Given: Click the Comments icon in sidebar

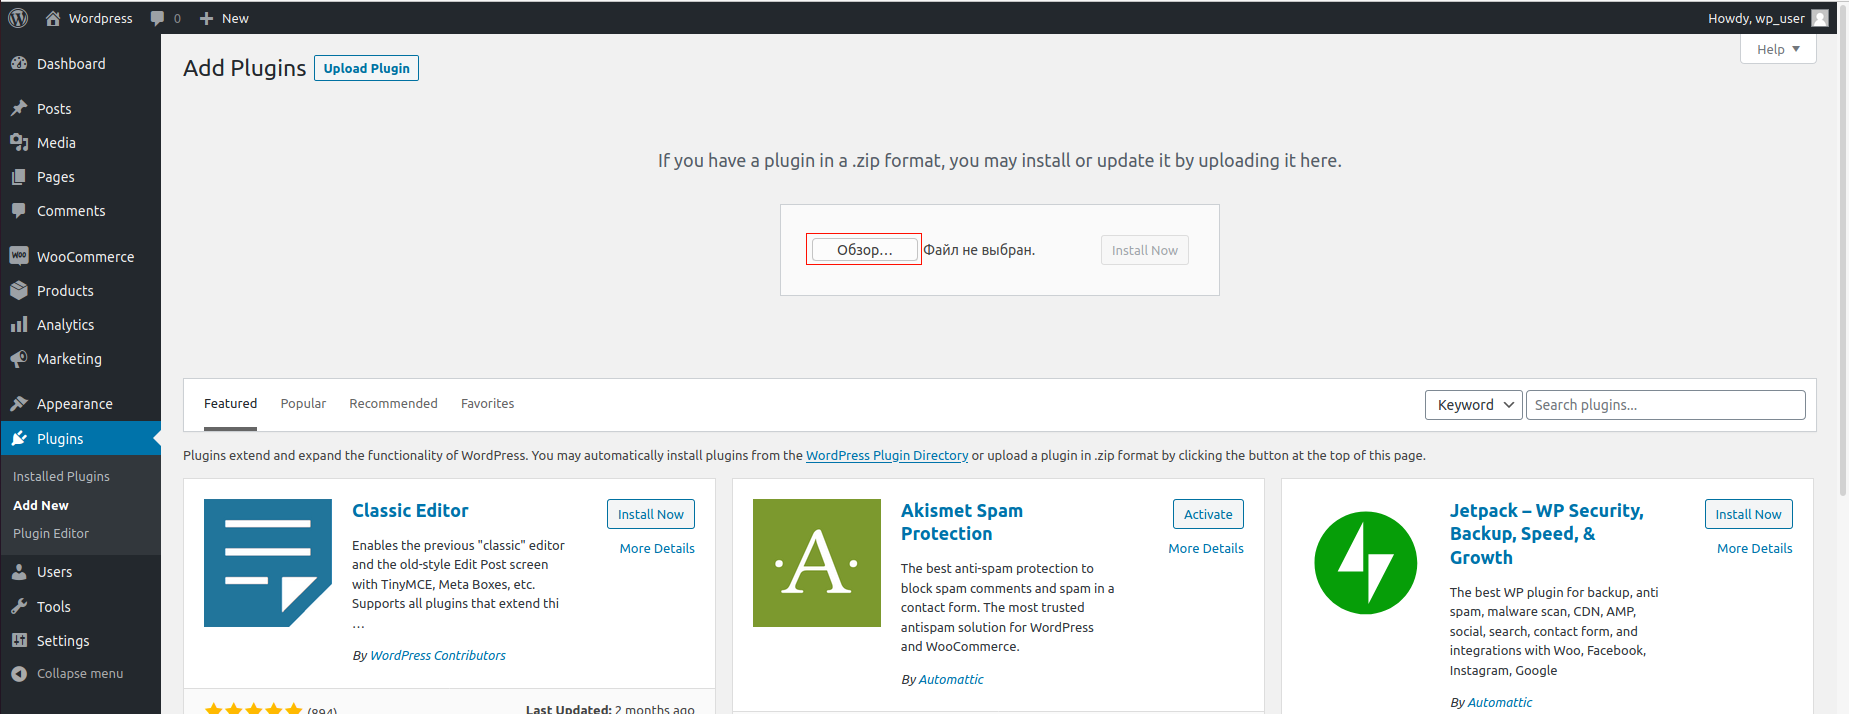Looking at the screenshot, I should pos(19,210).
